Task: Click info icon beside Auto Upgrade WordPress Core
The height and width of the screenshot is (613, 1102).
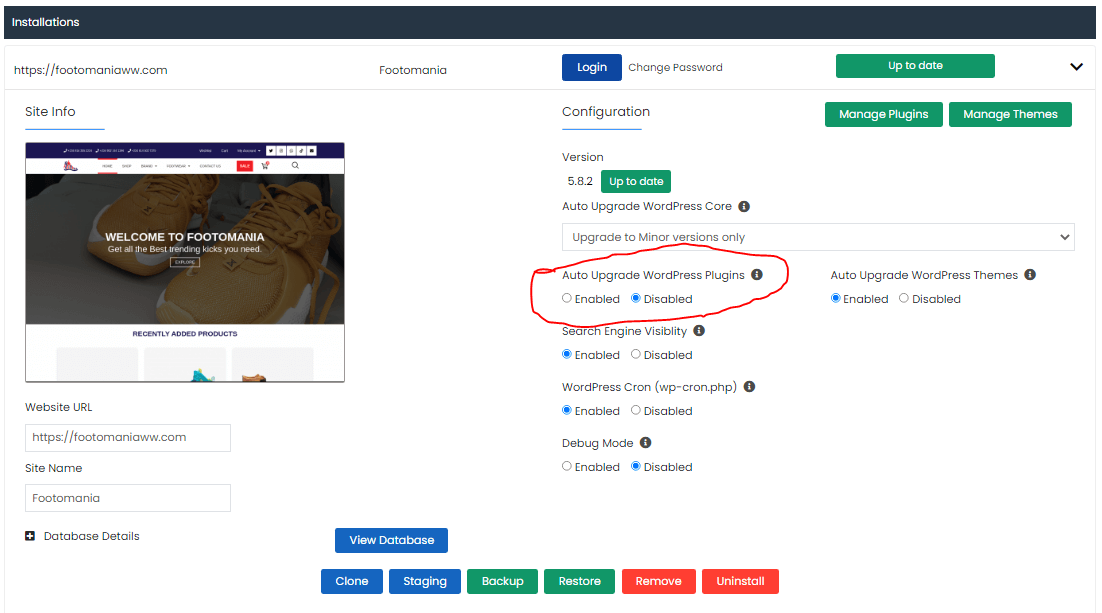Action: tap(744, 207)
